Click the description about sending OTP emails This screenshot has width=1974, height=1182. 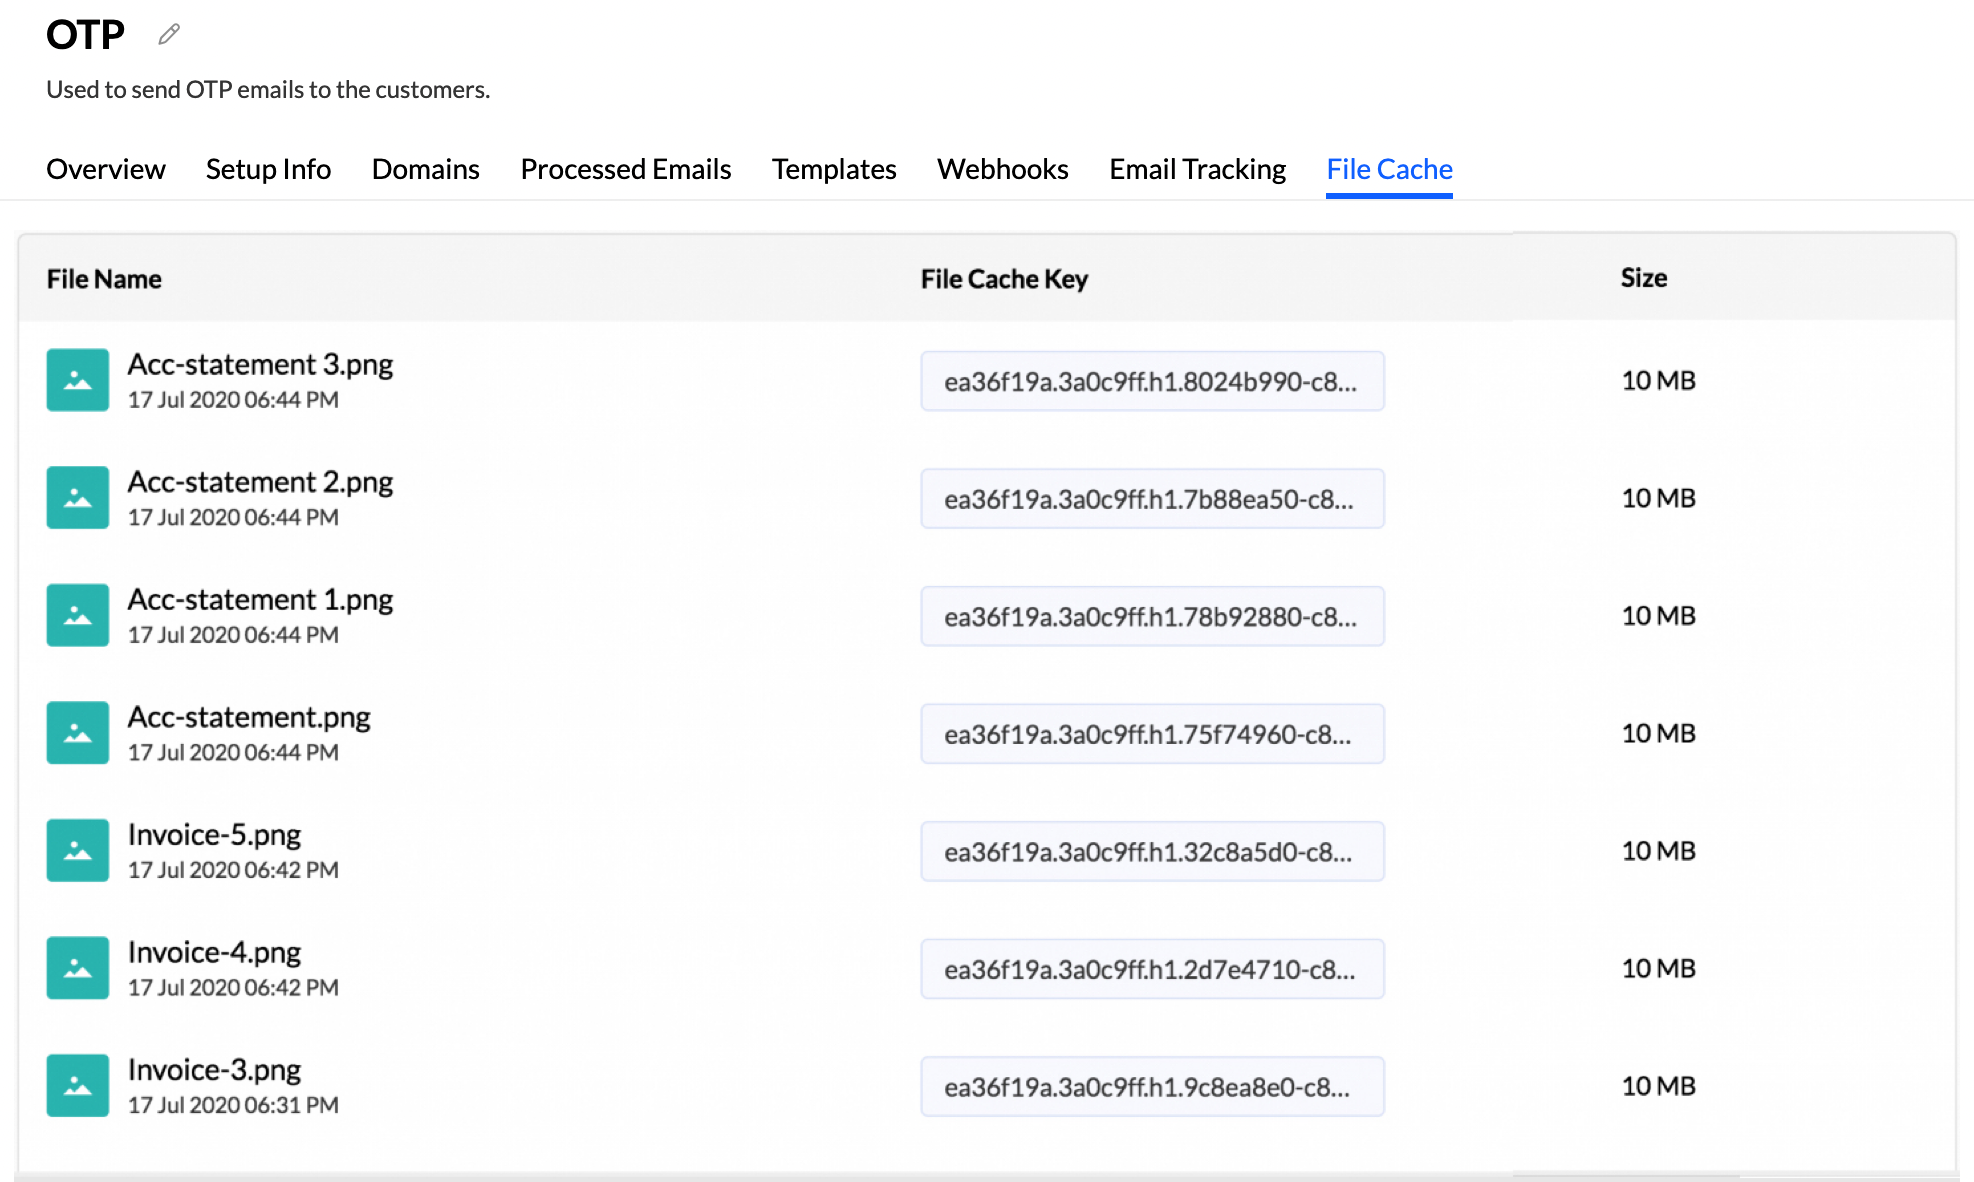point(268,90)
